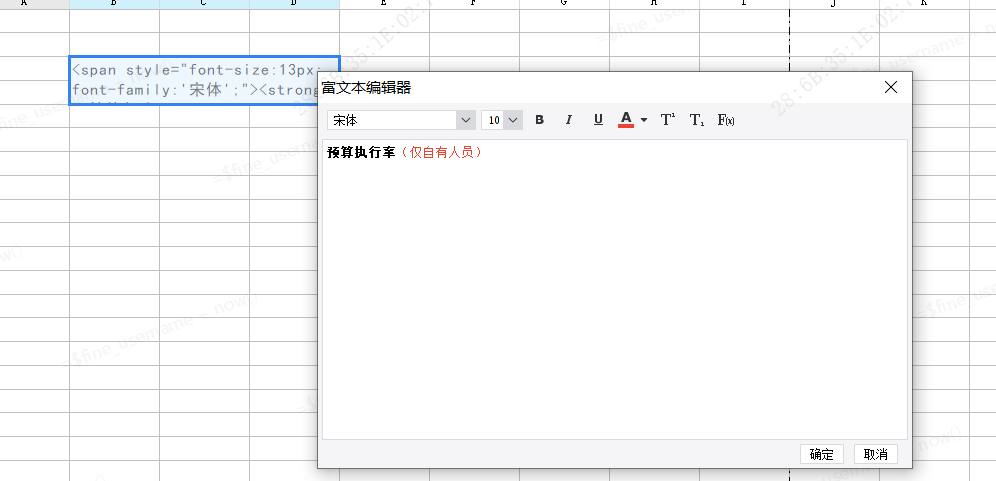Apply red font color with A icon

[626, 119]
